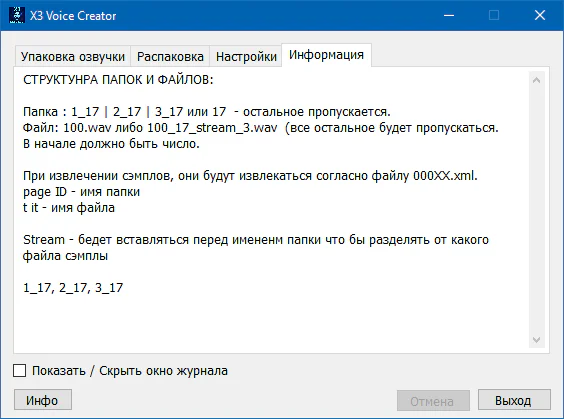Click the line mentioning 000XX.xml

pyautogui.click(x=250, y=176)
